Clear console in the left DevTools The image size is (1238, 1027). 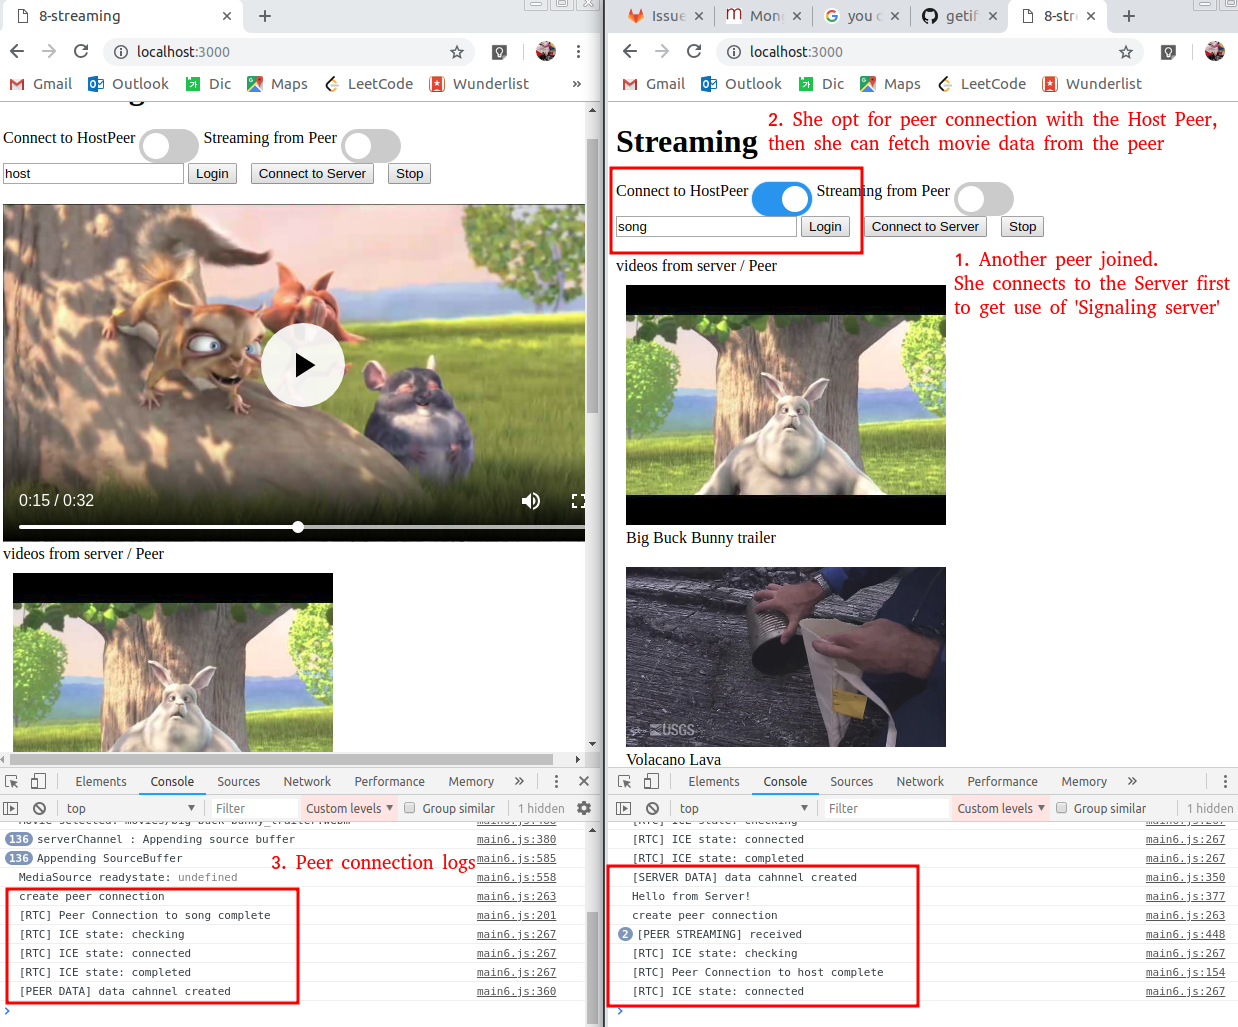(39, 808)
